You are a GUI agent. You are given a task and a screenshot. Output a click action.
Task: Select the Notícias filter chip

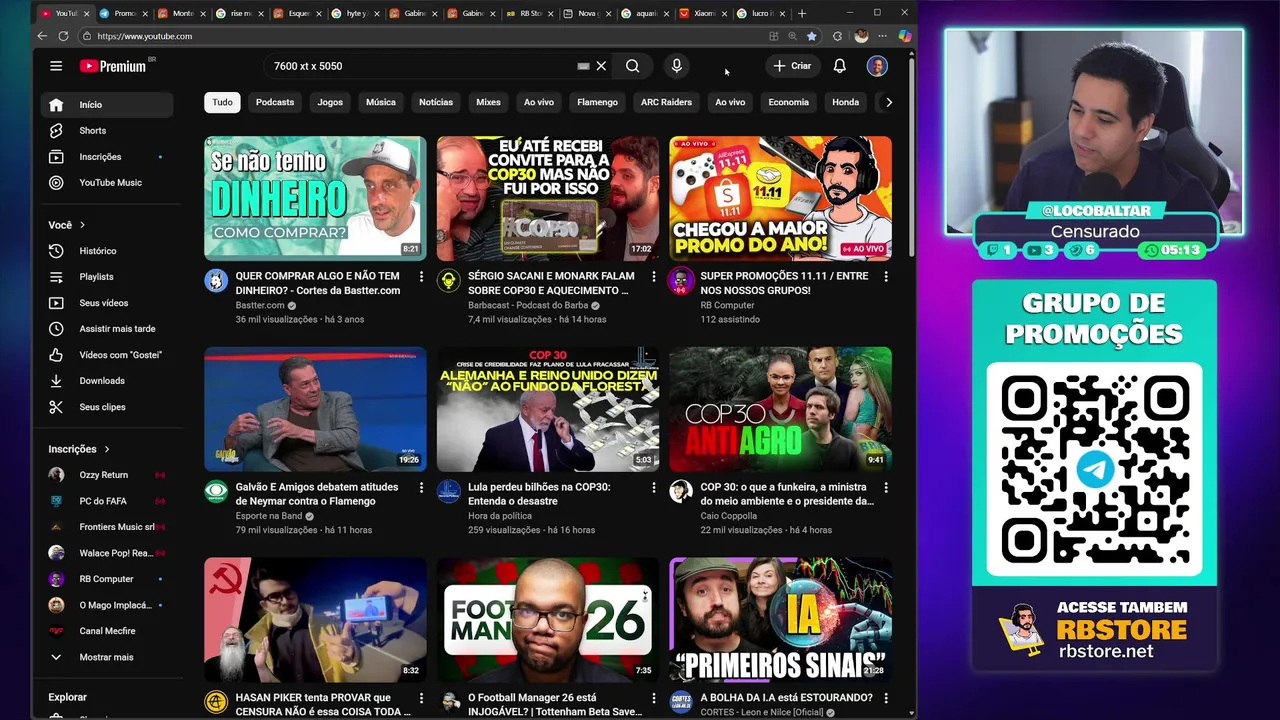tap(436, 102)
